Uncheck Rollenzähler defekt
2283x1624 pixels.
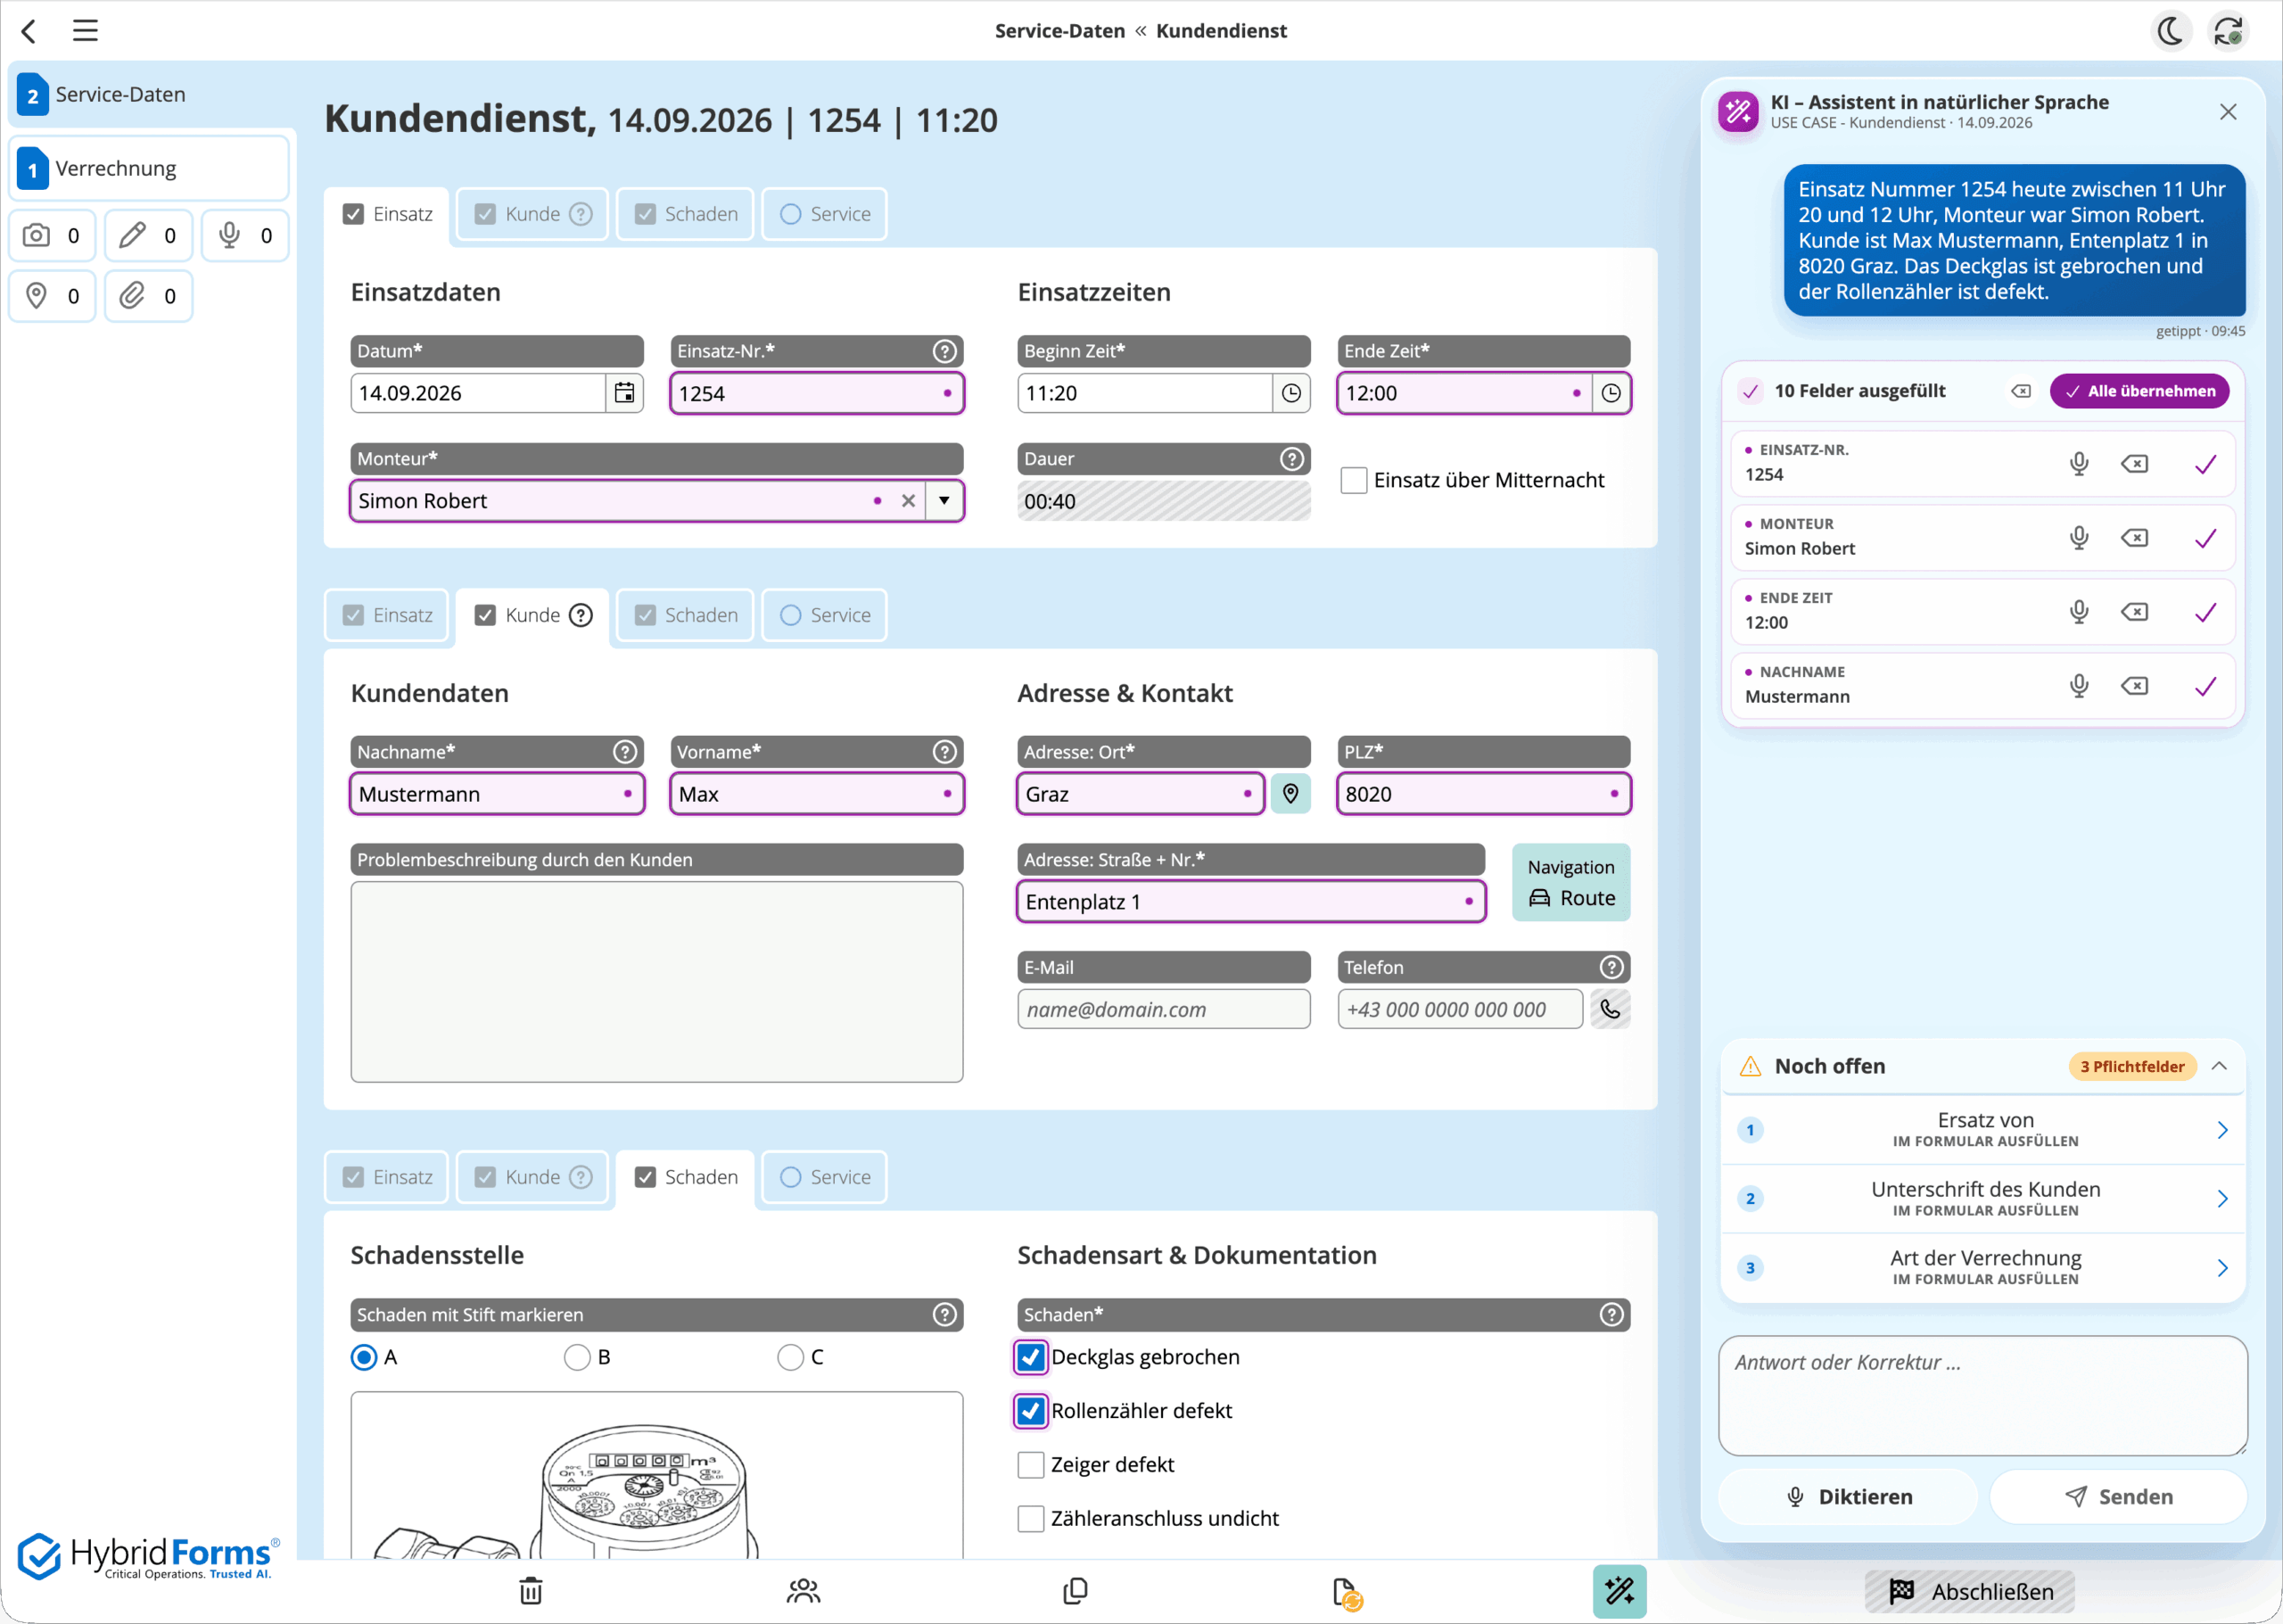(x=1031, y=1411)
